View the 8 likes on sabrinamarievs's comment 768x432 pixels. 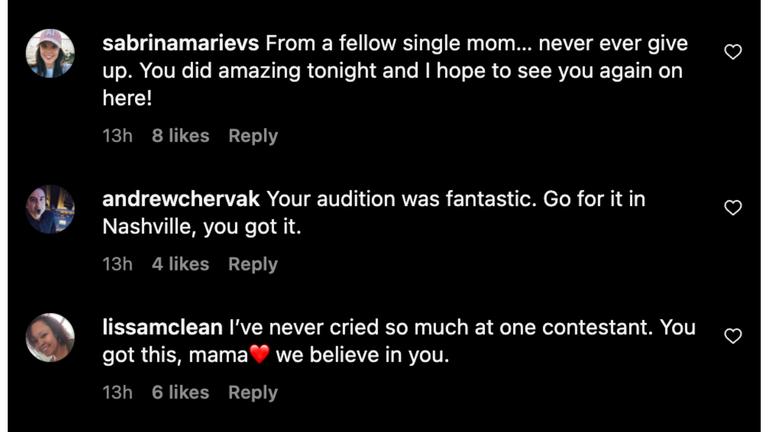click(180, 136)
